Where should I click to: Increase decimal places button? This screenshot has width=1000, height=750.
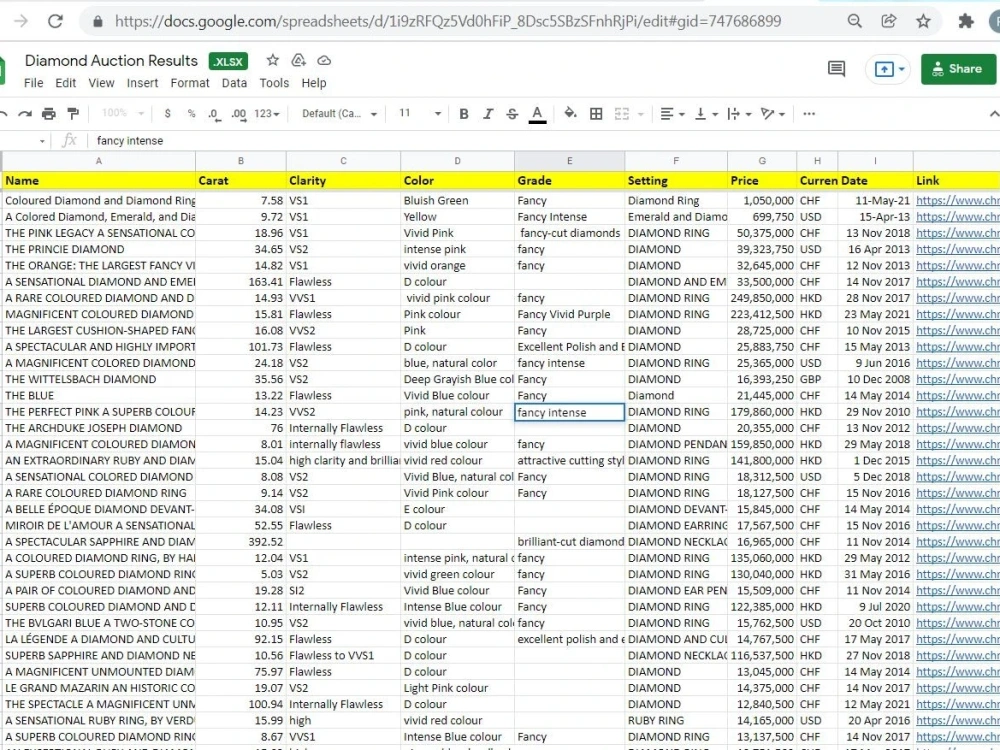[239, 114]
